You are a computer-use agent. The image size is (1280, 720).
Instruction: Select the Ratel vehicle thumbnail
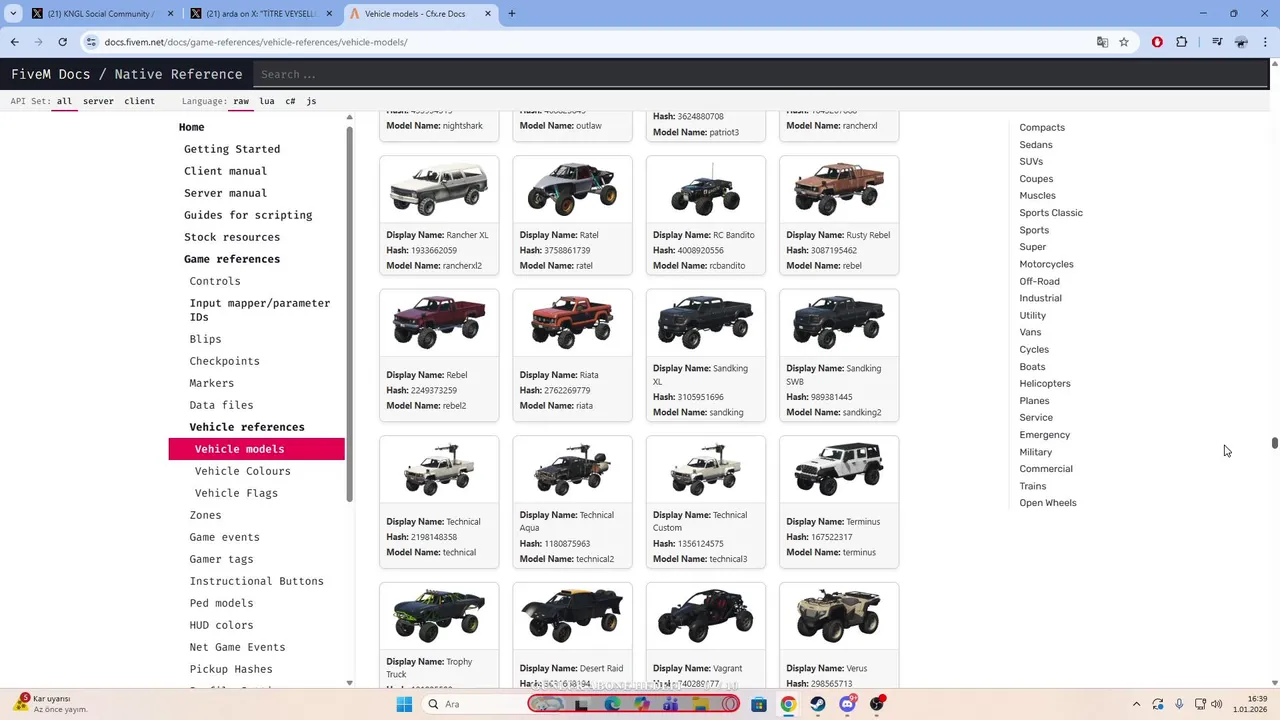(572, 188)
